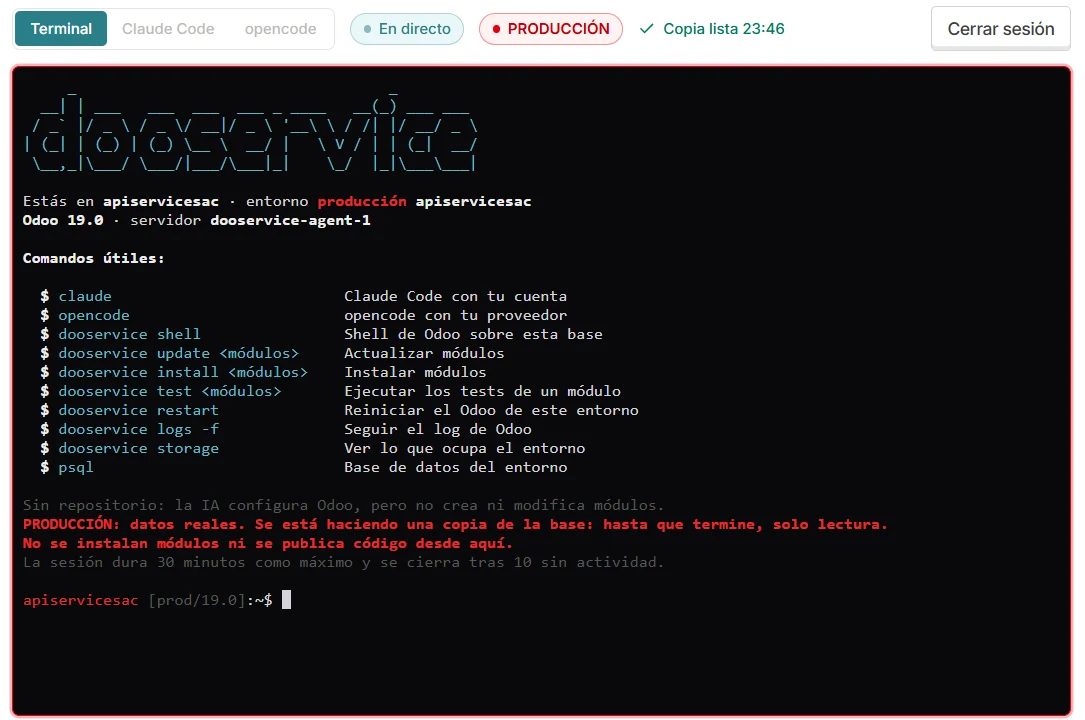The height and width of the screenshot is (720, 1085).
Task: Click the red 'producción' word in terminal
Action: pyautogui.click(x=362, y=201)
